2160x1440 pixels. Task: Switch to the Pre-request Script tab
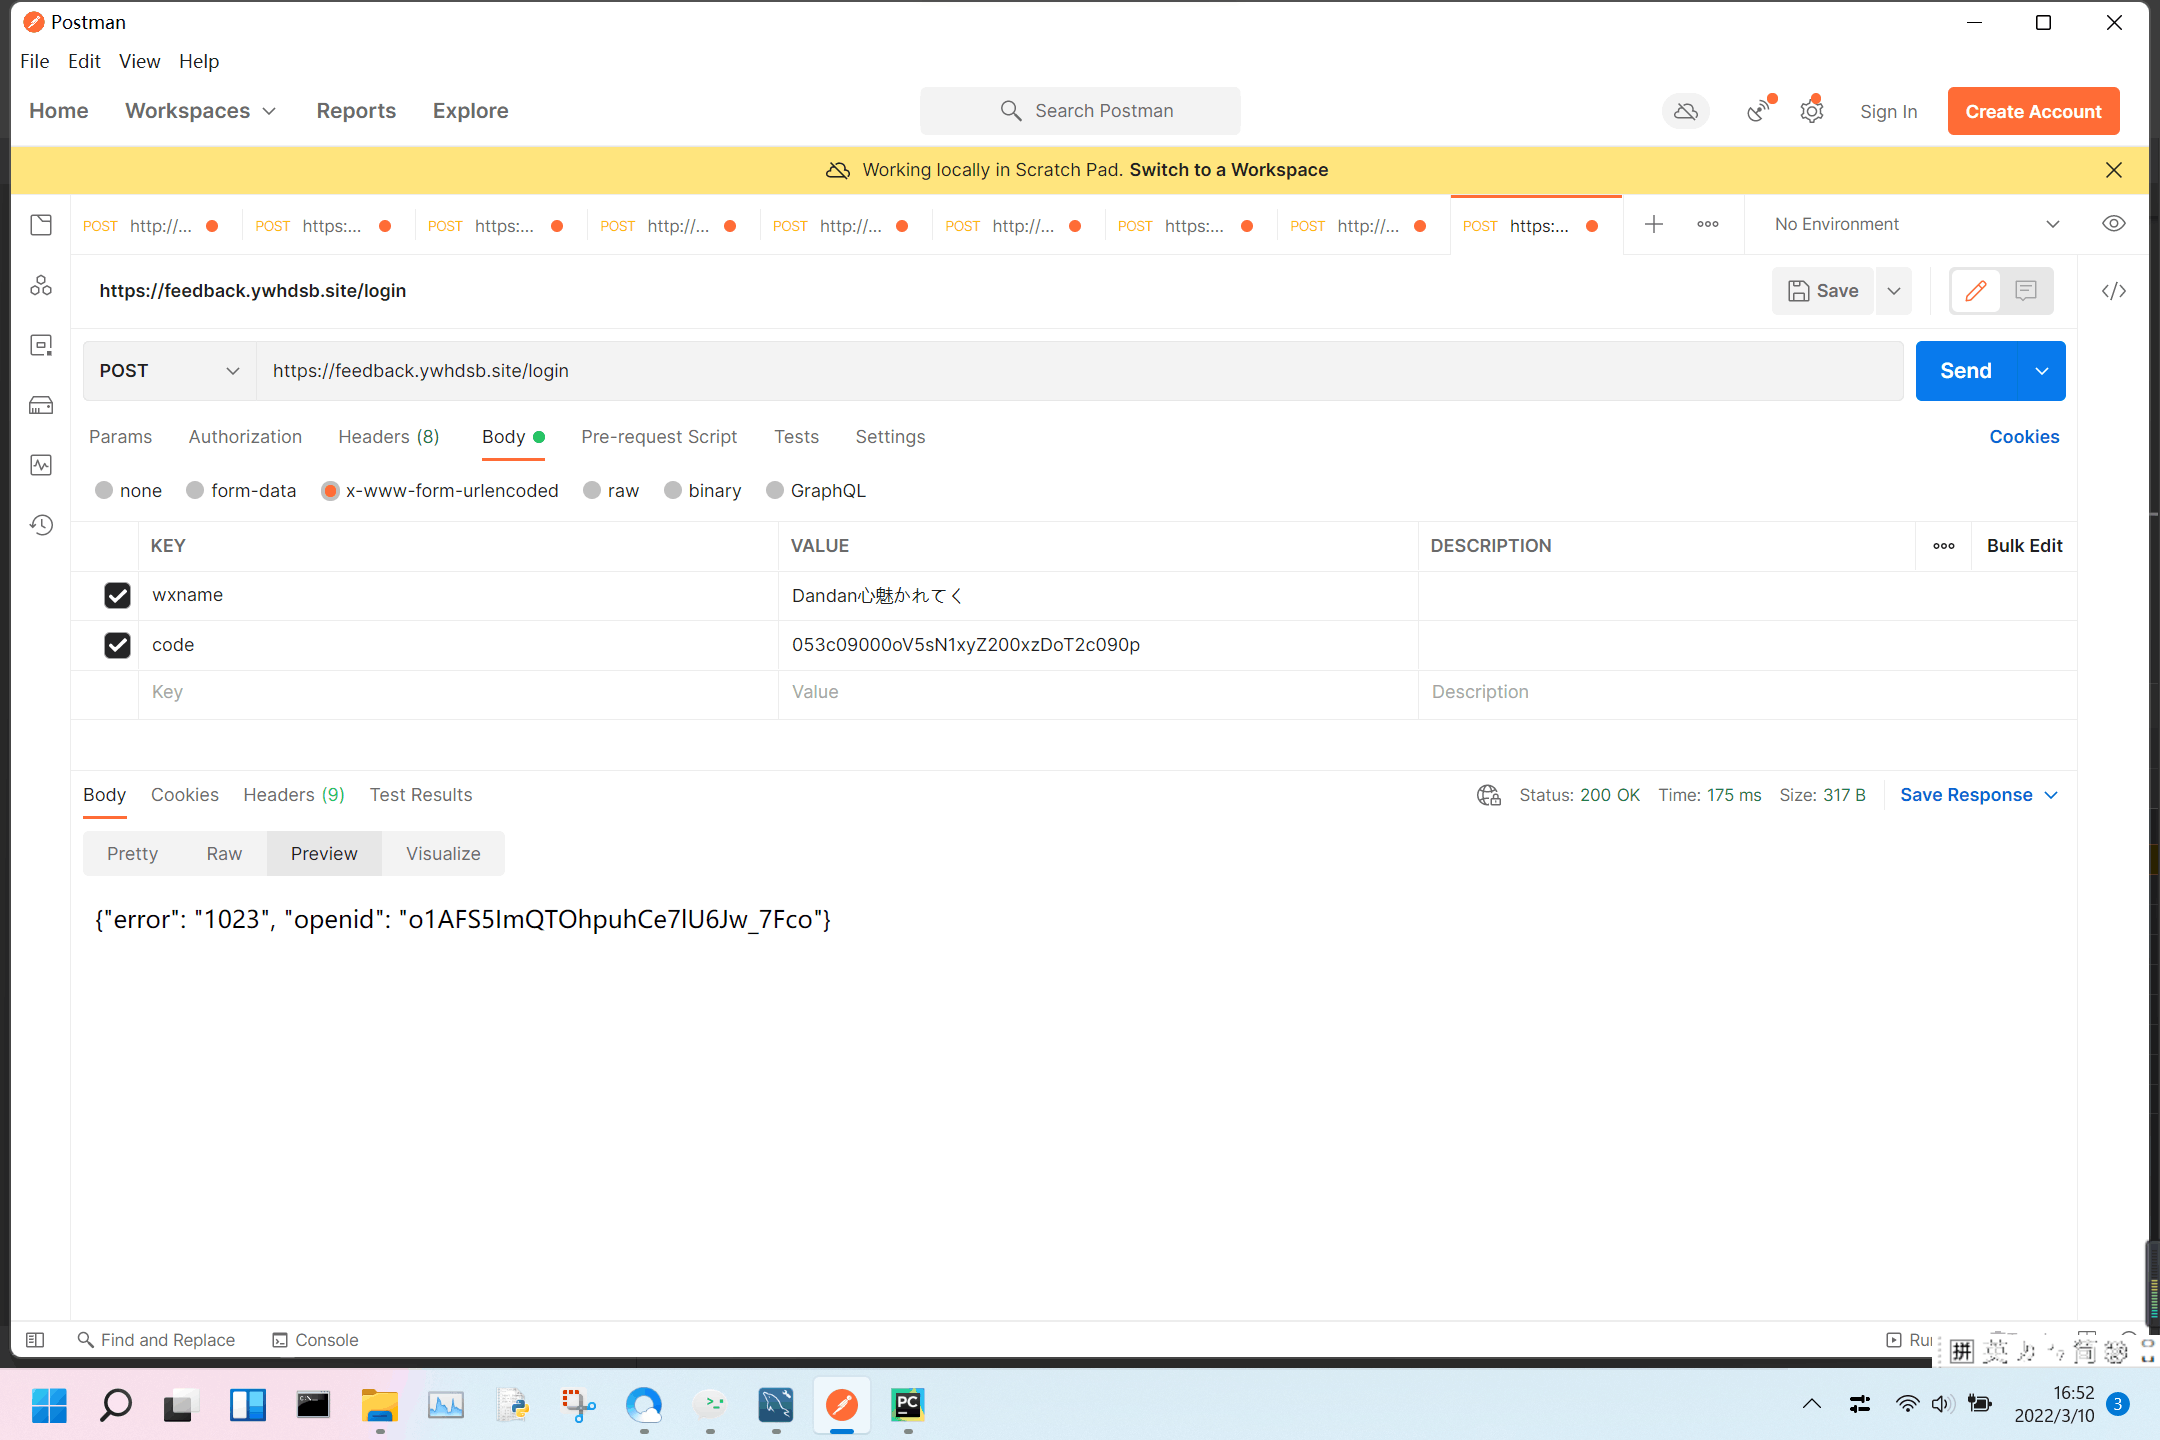(x=659, y=437)
